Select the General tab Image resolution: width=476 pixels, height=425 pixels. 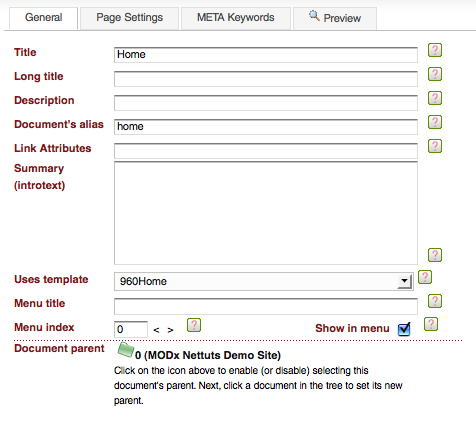click(x=44, y=18)
